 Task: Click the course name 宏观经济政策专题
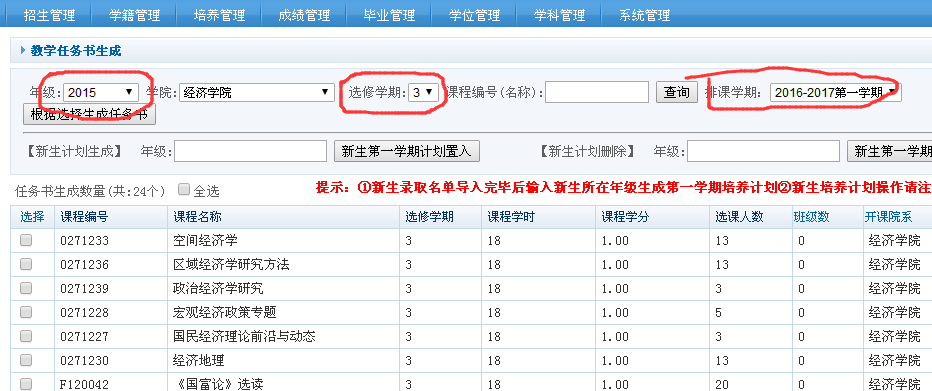click(x=225, y=313)
